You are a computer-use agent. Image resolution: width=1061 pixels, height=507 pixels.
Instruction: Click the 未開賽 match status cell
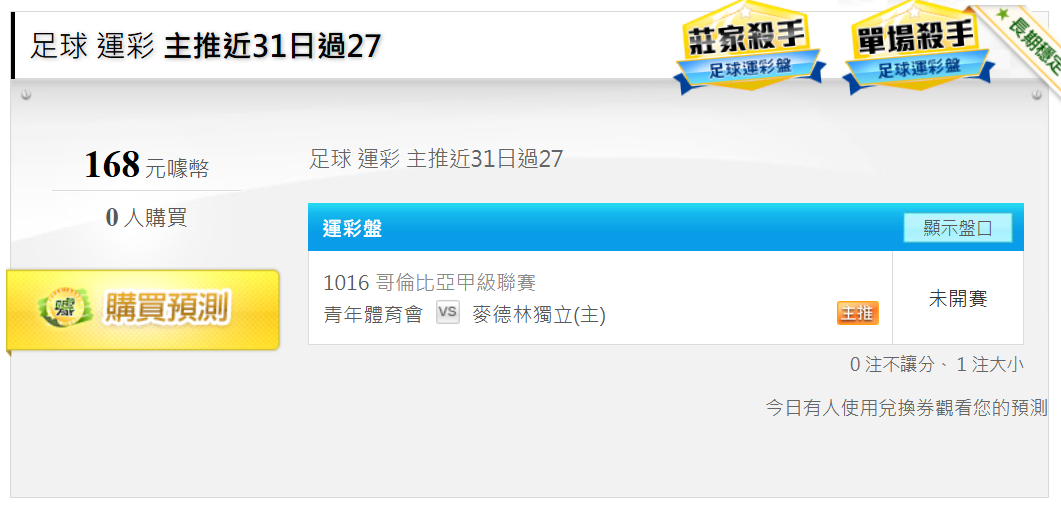point(958,298)
